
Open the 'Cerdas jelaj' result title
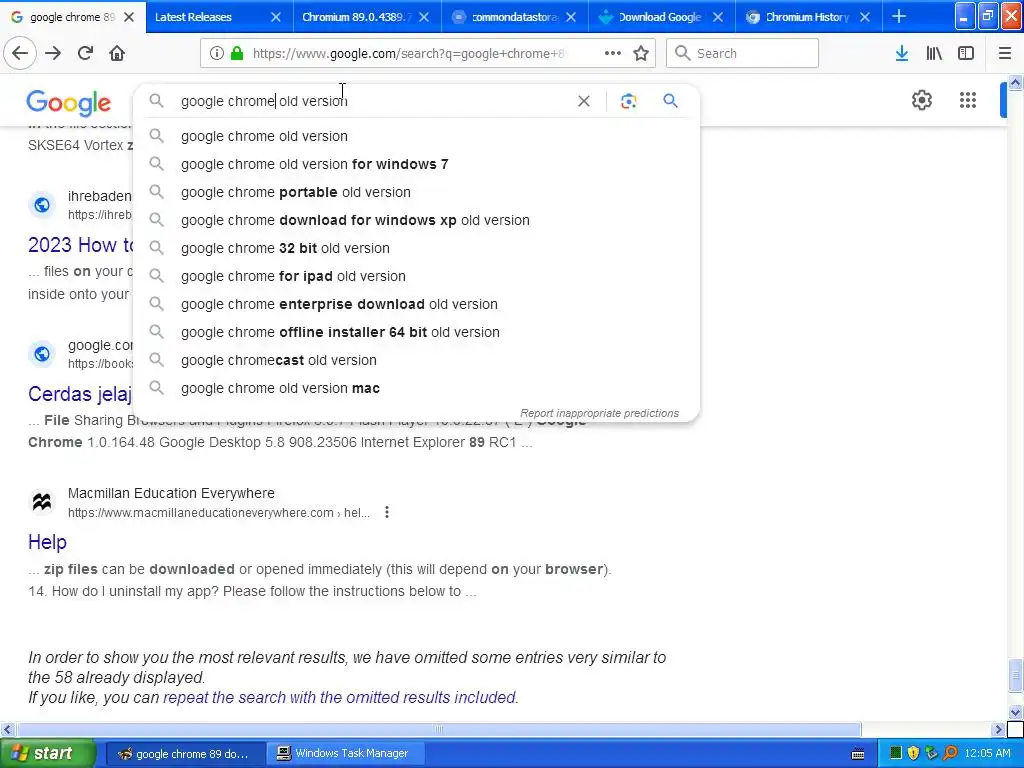tap(80, 394)
